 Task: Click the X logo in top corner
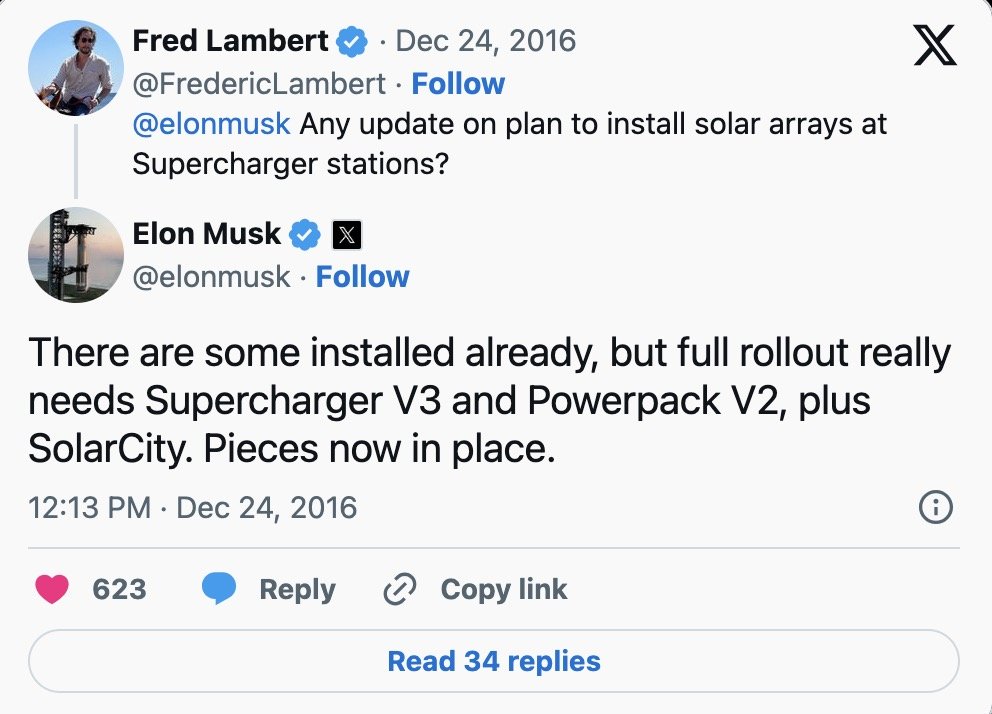[935, 45]
